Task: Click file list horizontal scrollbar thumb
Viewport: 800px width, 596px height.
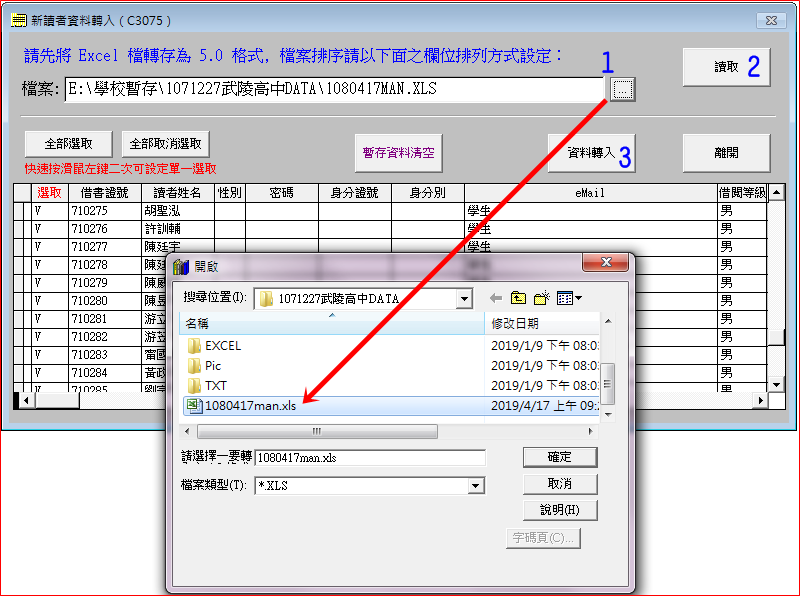Action: [317, 432]
